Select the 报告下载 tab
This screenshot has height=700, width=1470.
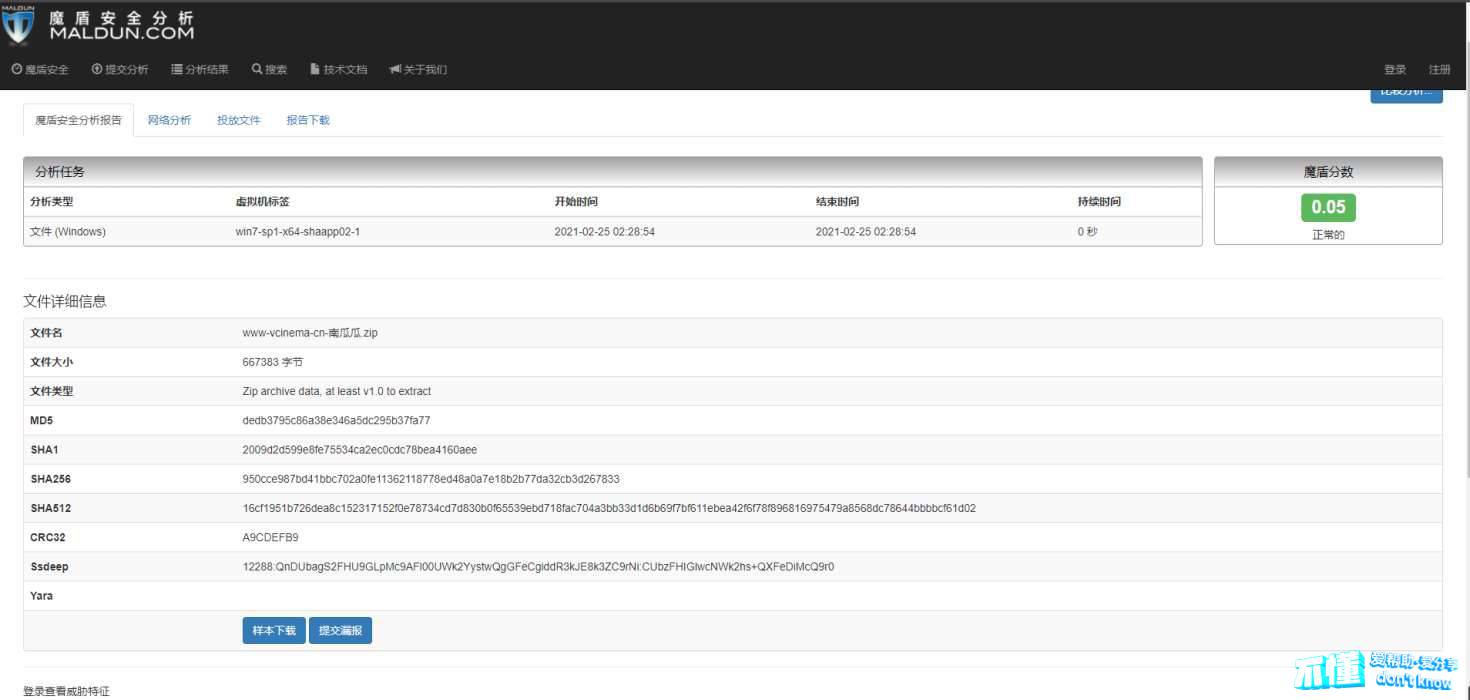tap(308, 120)
